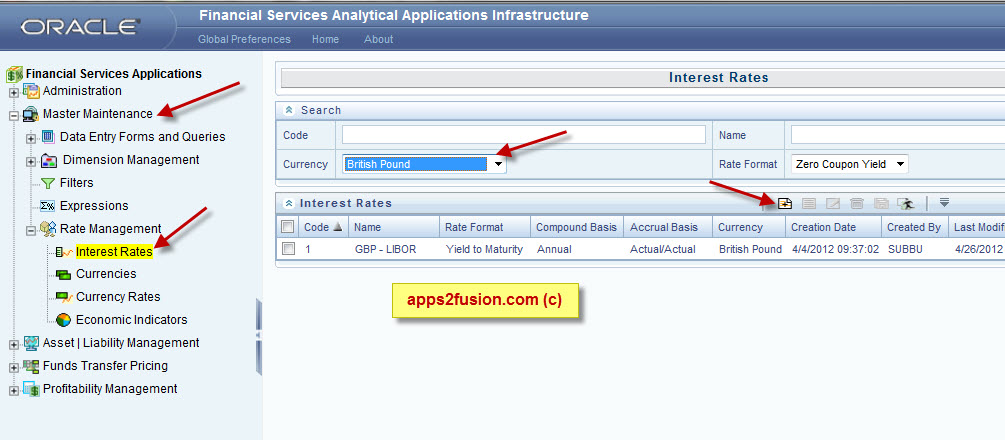Click the GBP - LIBOR name cell
1005x440 pixels.
click(x=385, y=249)
